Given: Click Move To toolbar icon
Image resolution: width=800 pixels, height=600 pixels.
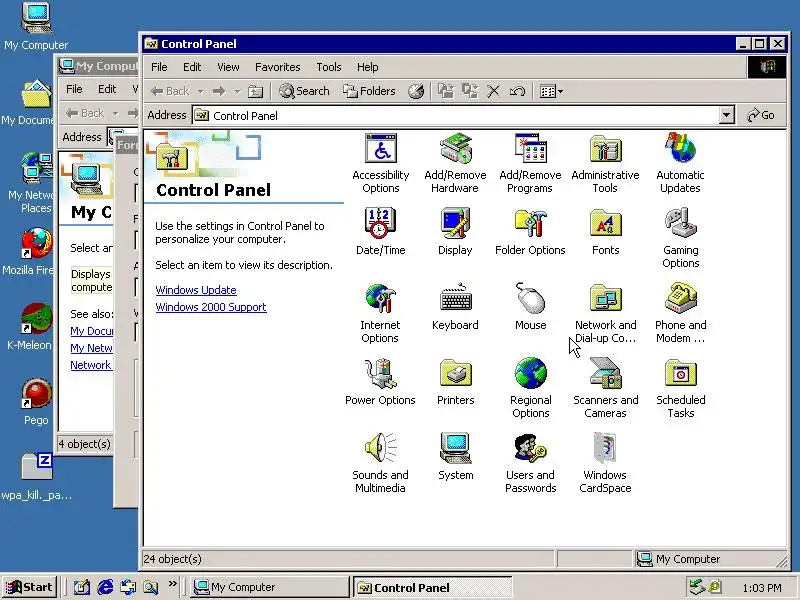Looking at the screenshot, I should point(445,91).
